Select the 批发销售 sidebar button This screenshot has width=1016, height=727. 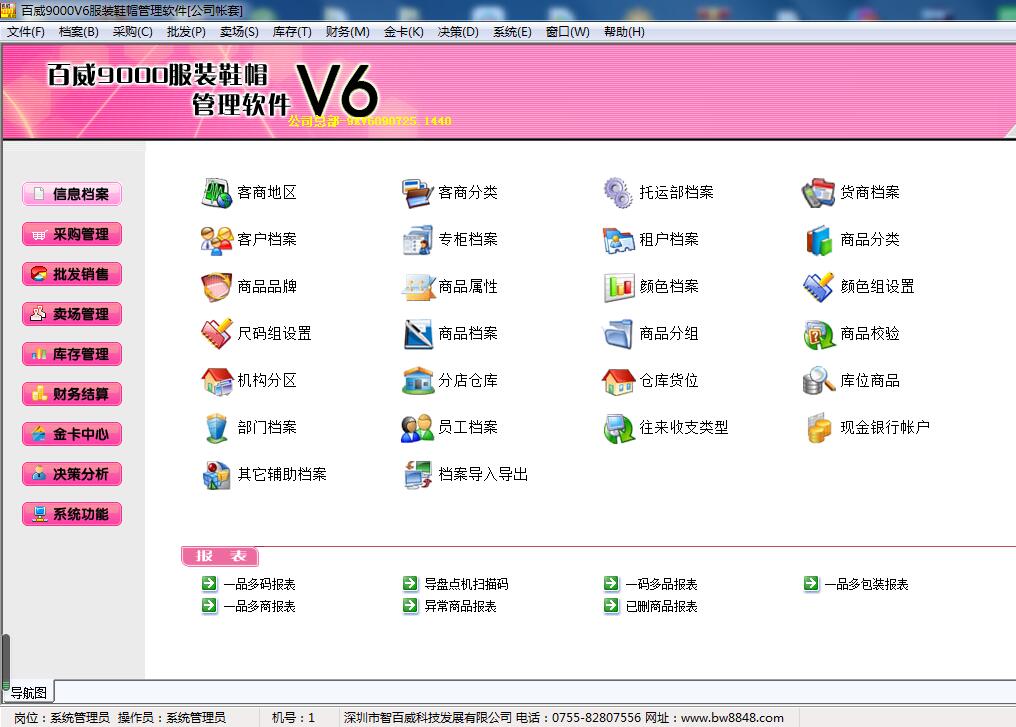72,274
